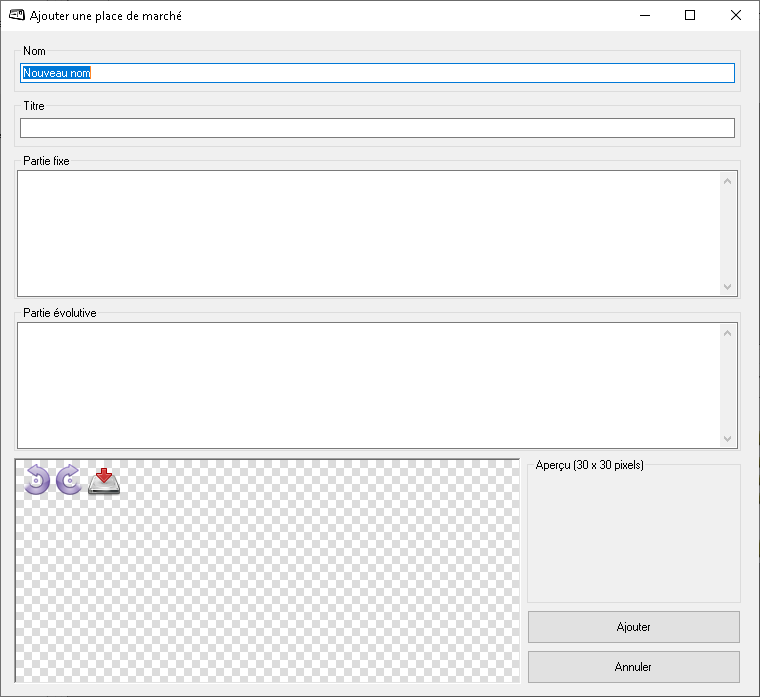Minimize the Ajouter une place de marché window
Viewport: 760px width, 697px height.
[x=644, y=15]
